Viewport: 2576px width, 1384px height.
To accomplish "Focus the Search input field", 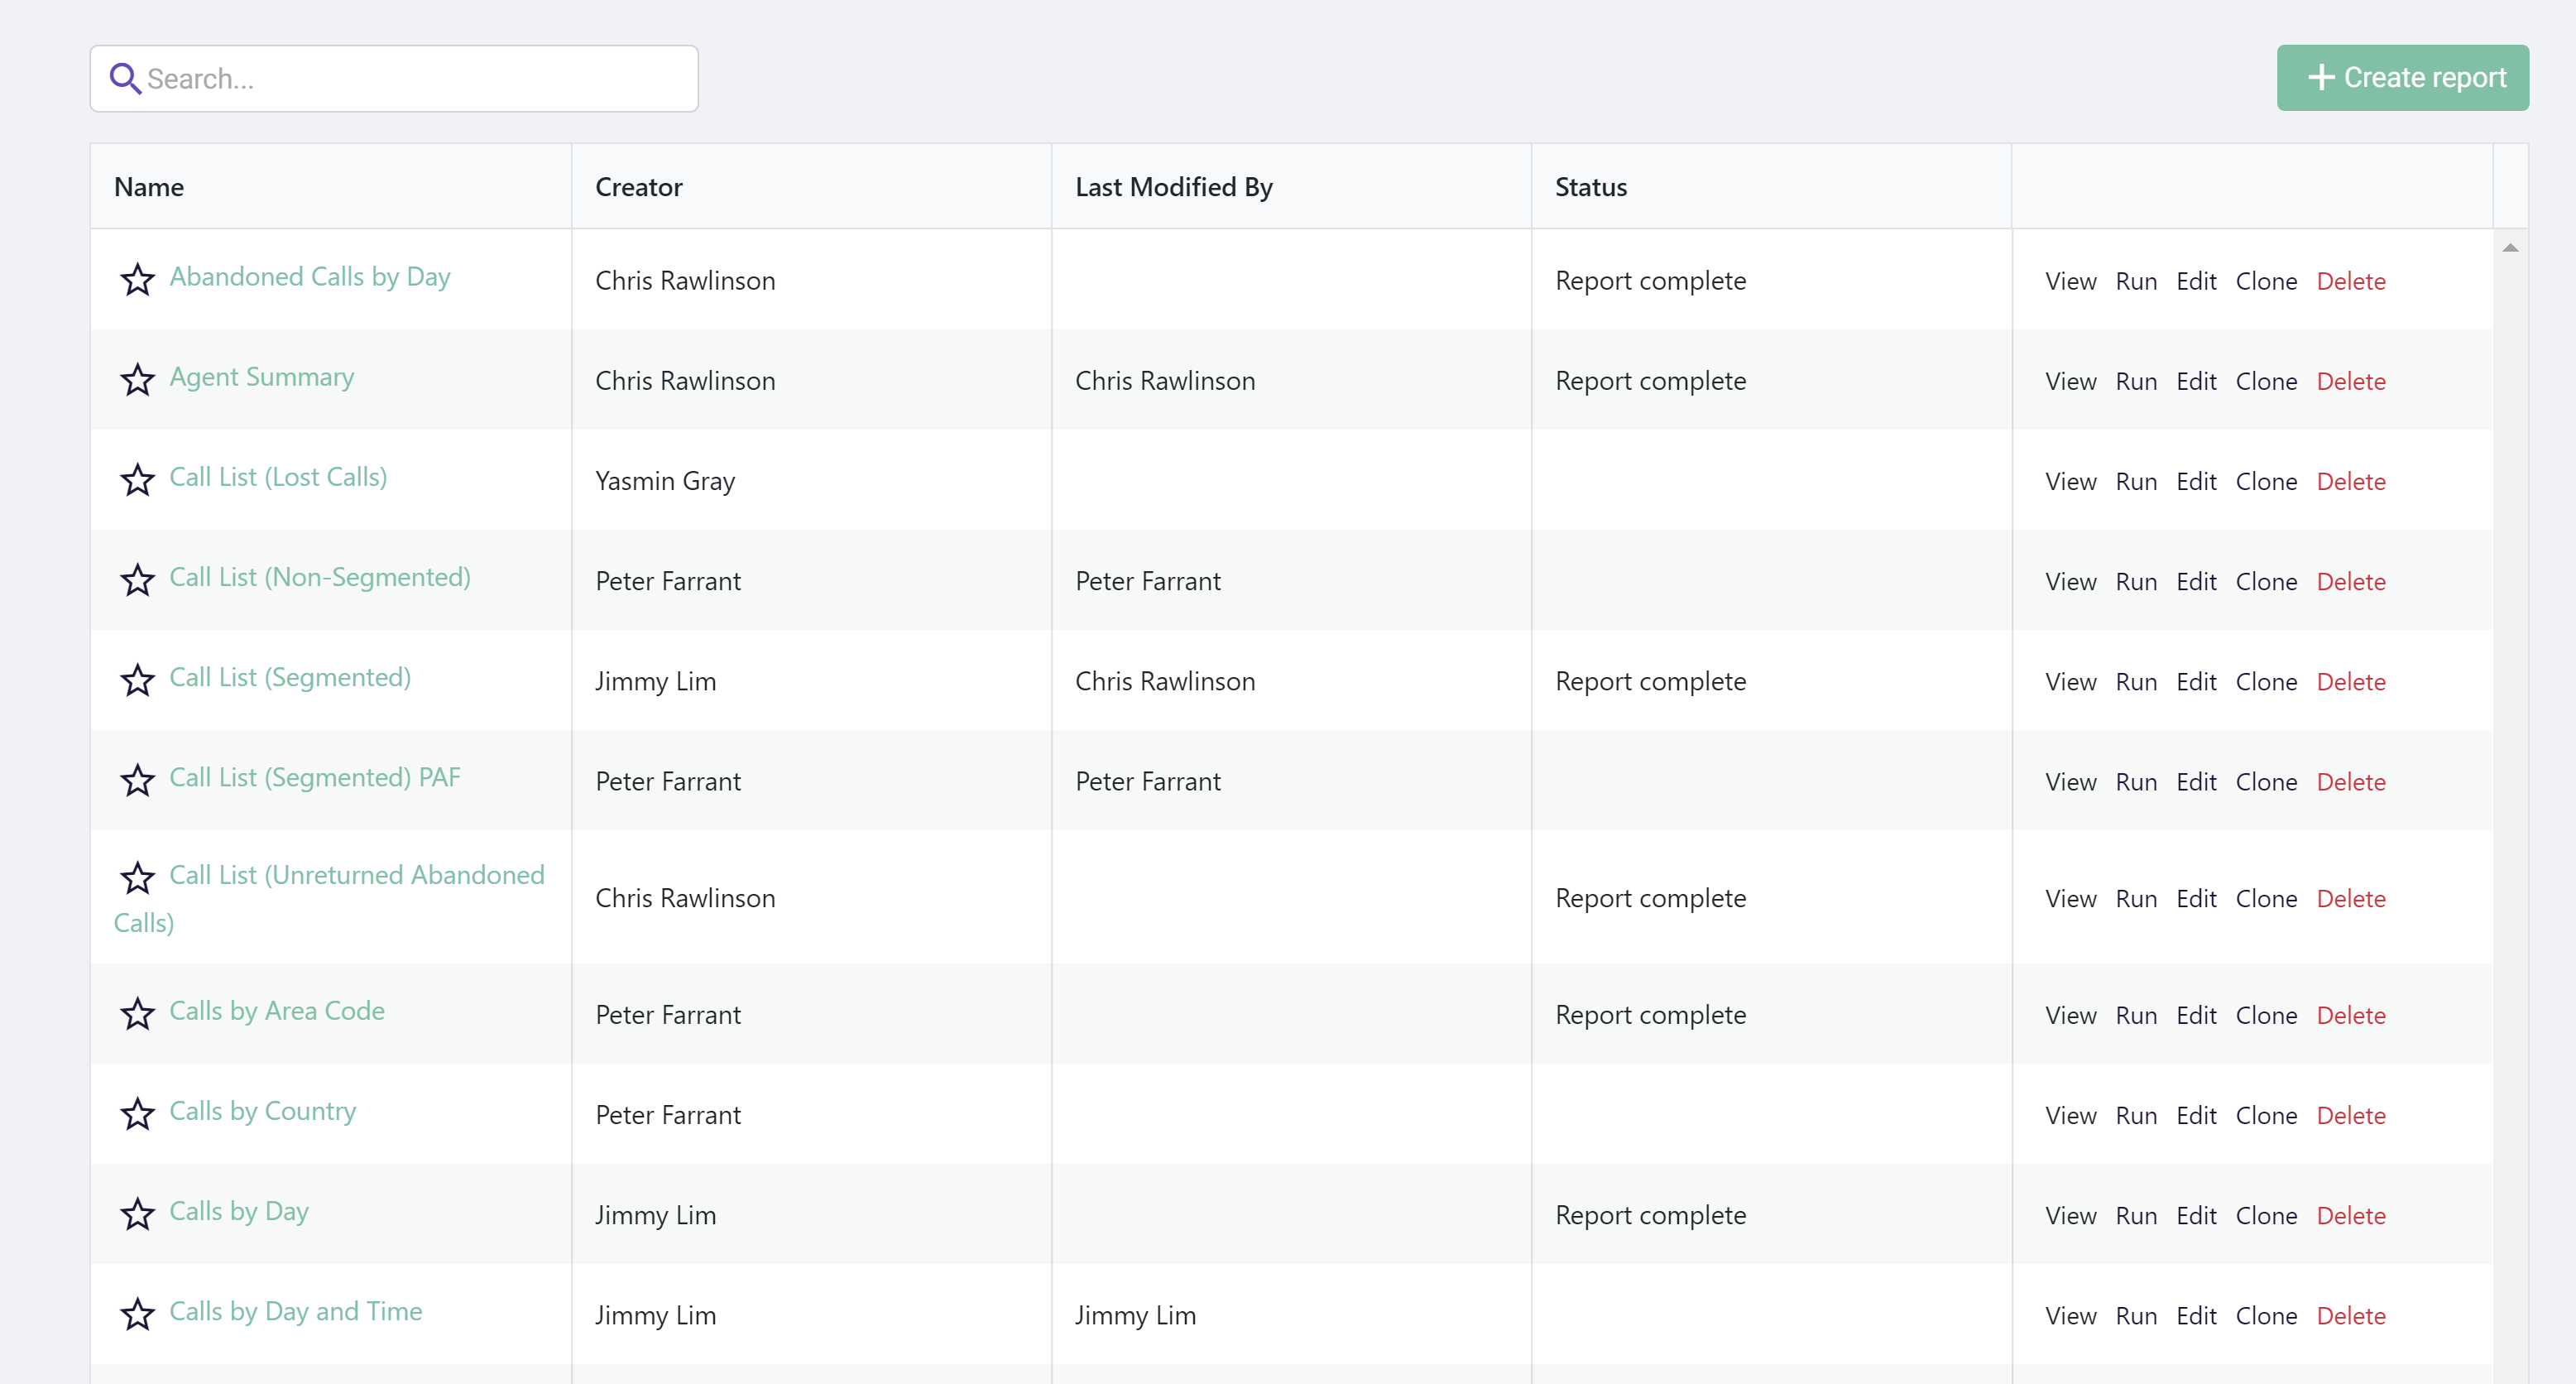I will [420, 78].
